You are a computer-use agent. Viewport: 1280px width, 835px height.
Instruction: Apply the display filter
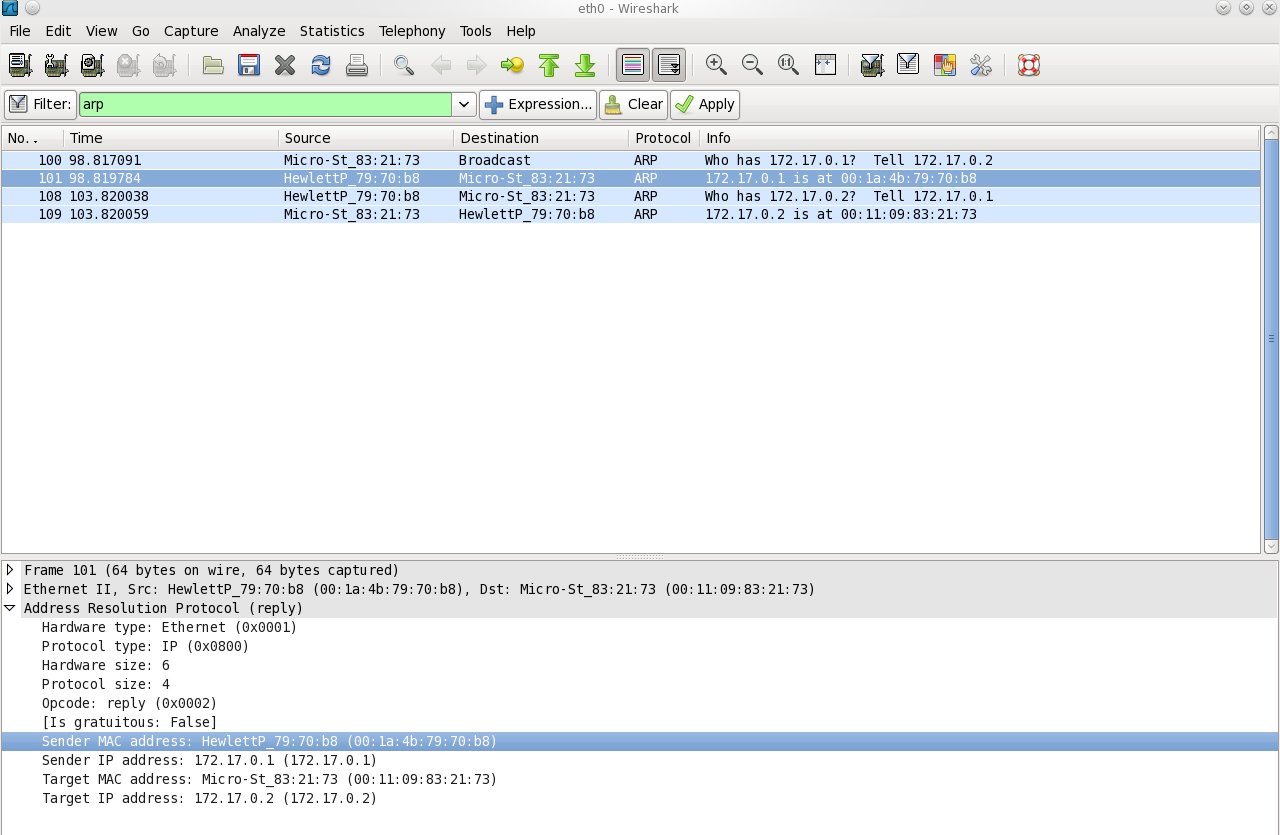coord(705,104)
